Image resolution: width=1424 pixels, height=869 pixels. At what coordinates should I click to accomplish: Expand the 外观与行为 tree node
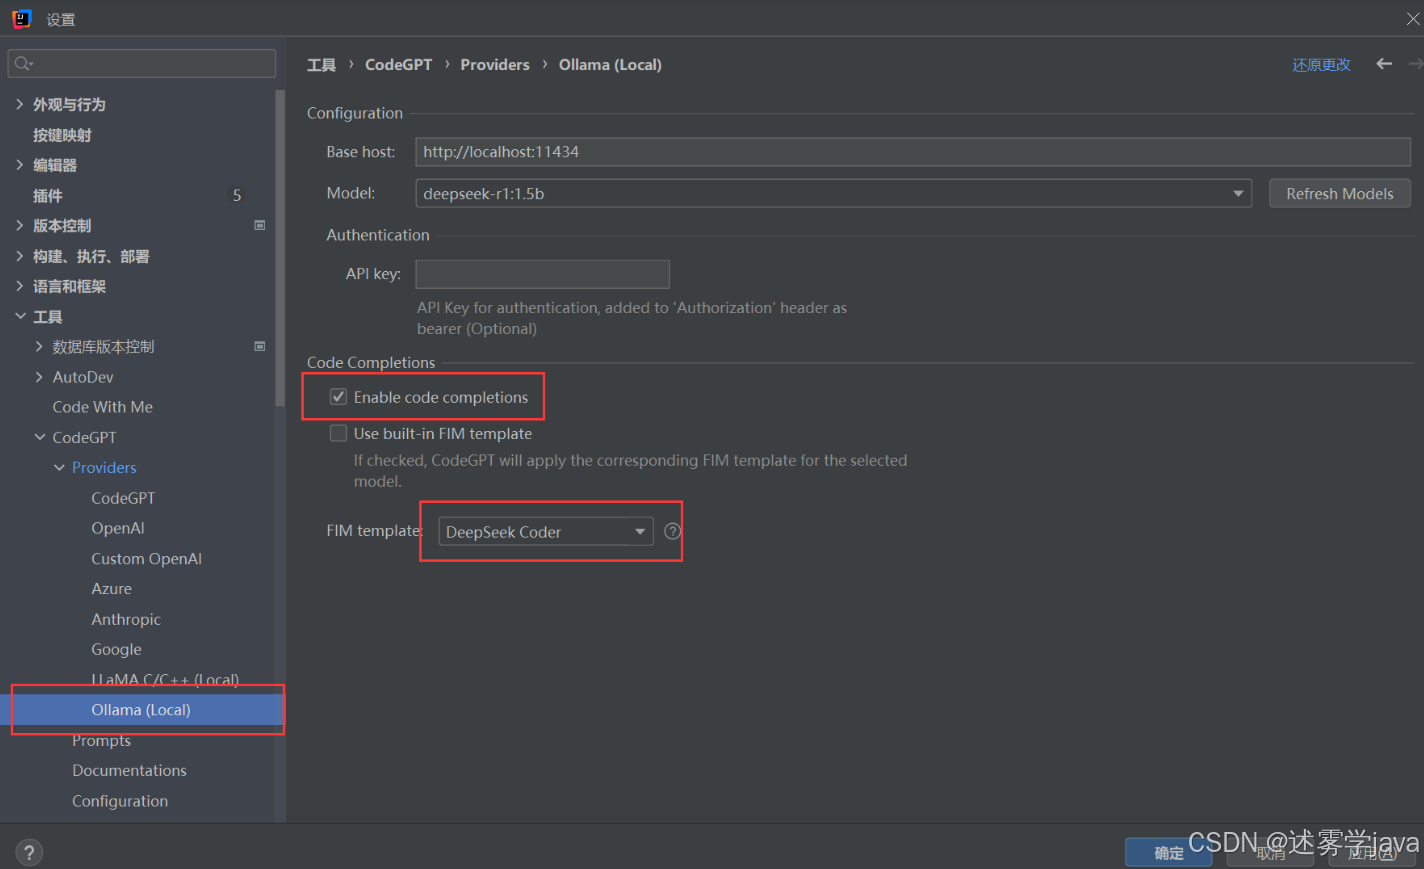pos(20,104)
